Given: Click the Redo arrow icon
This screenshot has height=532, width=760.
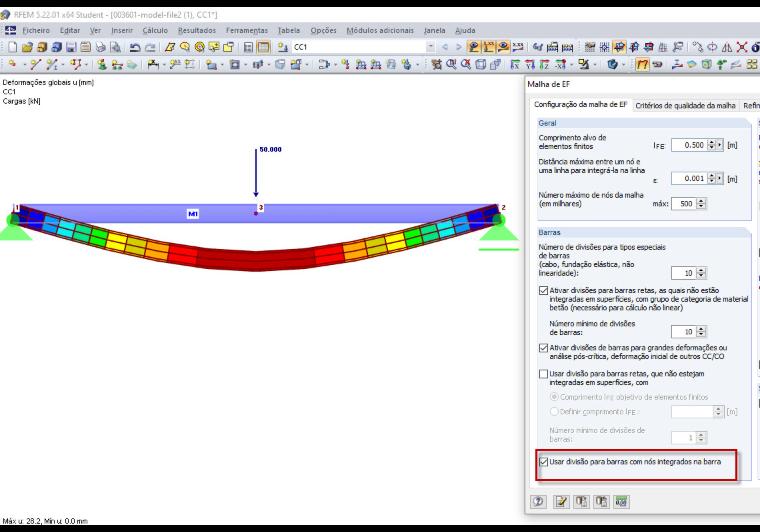Looking at the screenshot, I should pos(150,47).
